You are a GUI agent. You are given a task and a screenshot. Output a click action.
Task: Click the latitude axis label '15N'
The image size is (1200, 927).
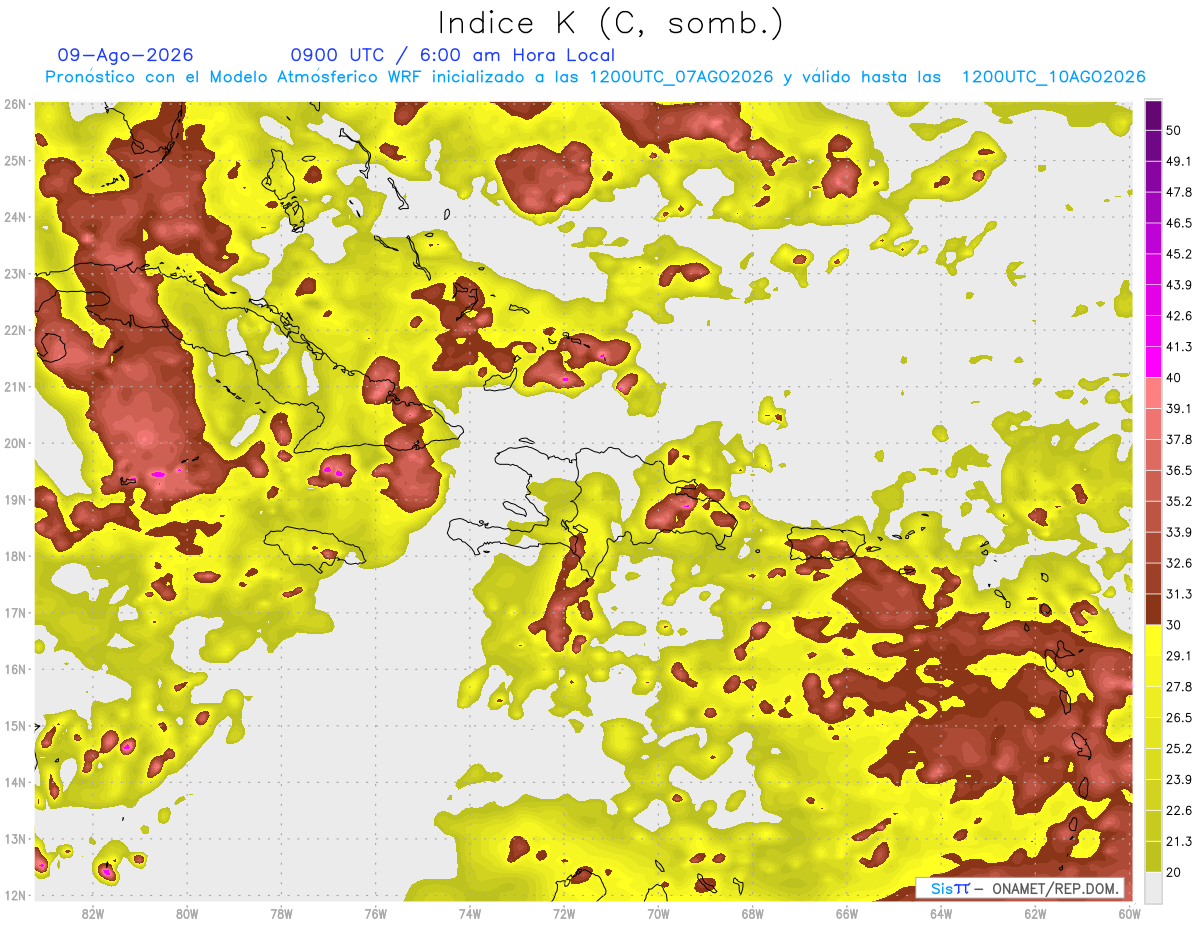[16, 726]
